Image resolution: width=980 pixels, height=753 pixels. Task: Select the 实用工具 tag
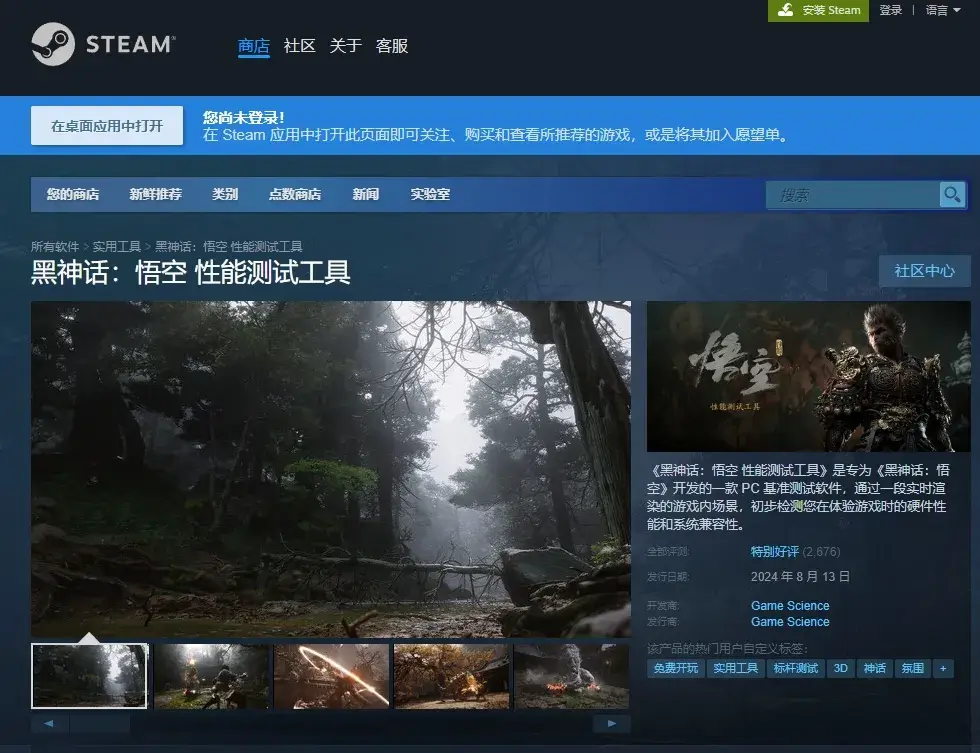736,669
